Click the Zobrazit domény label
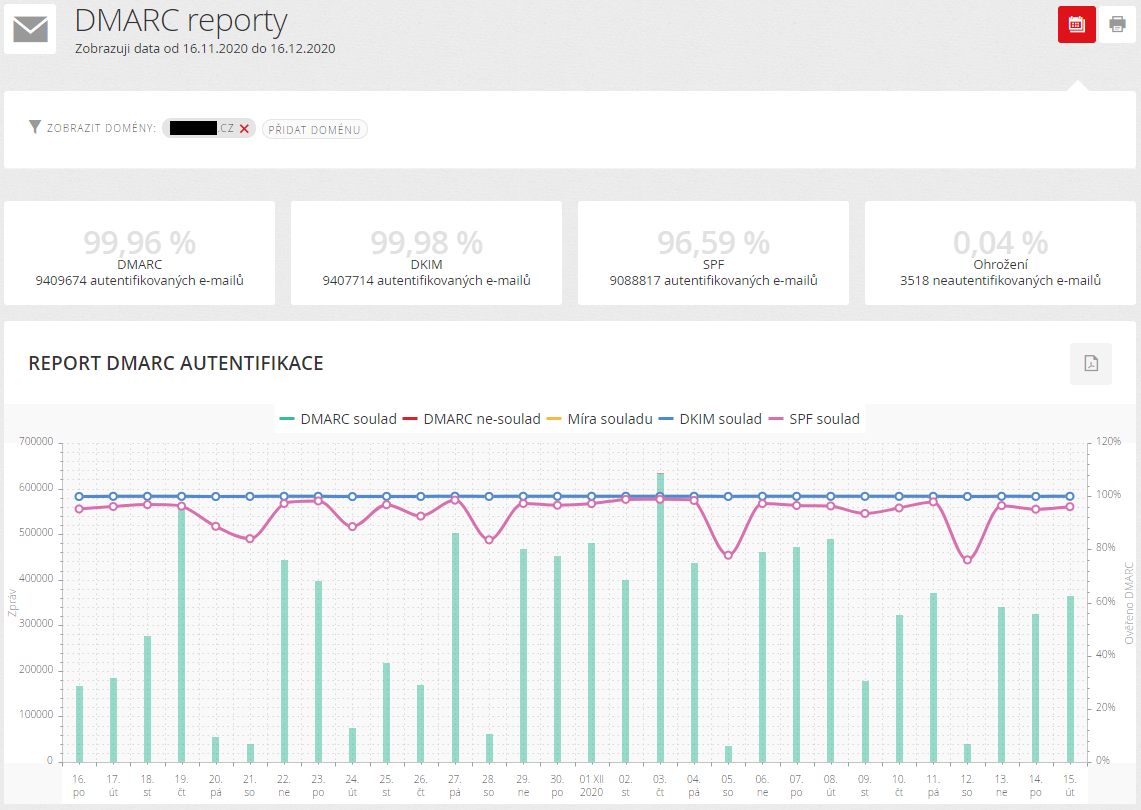1141x810 pixels. [101, 128]
